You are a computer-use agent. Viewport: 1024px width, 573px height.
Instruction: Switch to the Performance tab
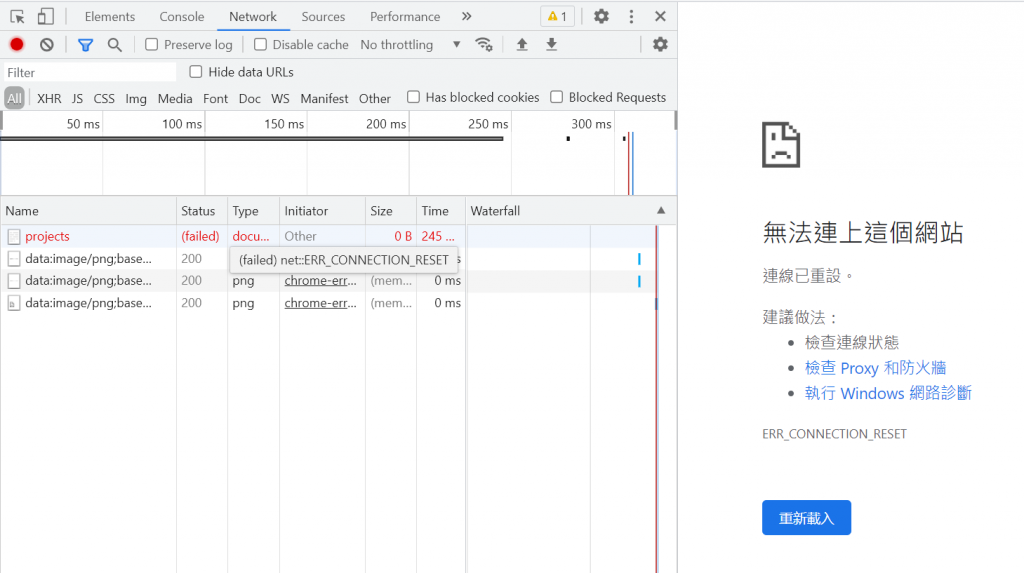tap(405, 16)
